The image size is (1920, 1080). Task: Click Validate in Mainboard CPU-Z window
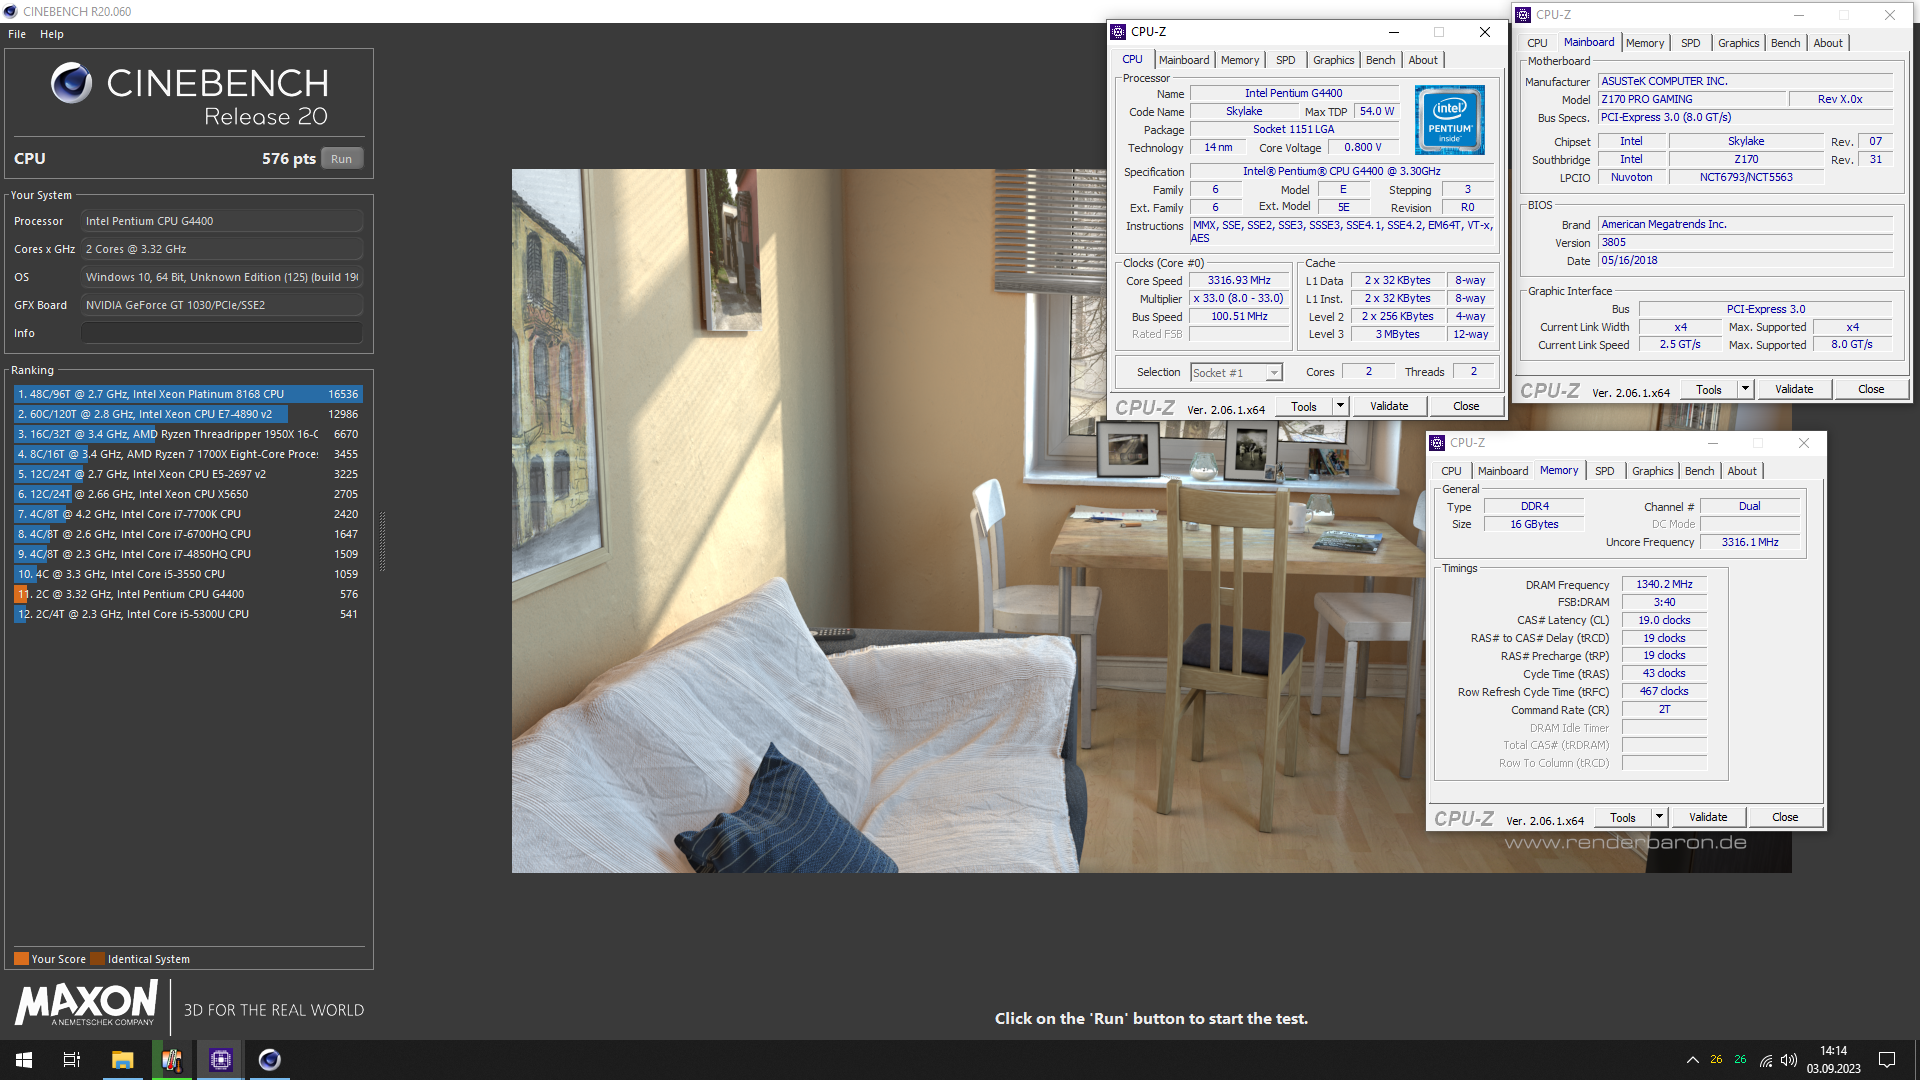coord(1794,389)
